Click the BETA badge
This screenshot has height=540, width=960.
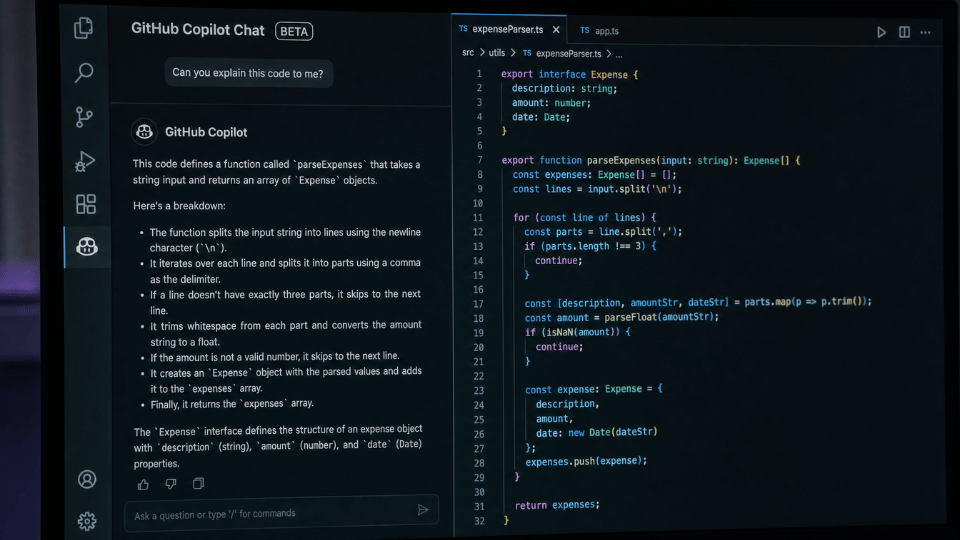pos(294,31)
